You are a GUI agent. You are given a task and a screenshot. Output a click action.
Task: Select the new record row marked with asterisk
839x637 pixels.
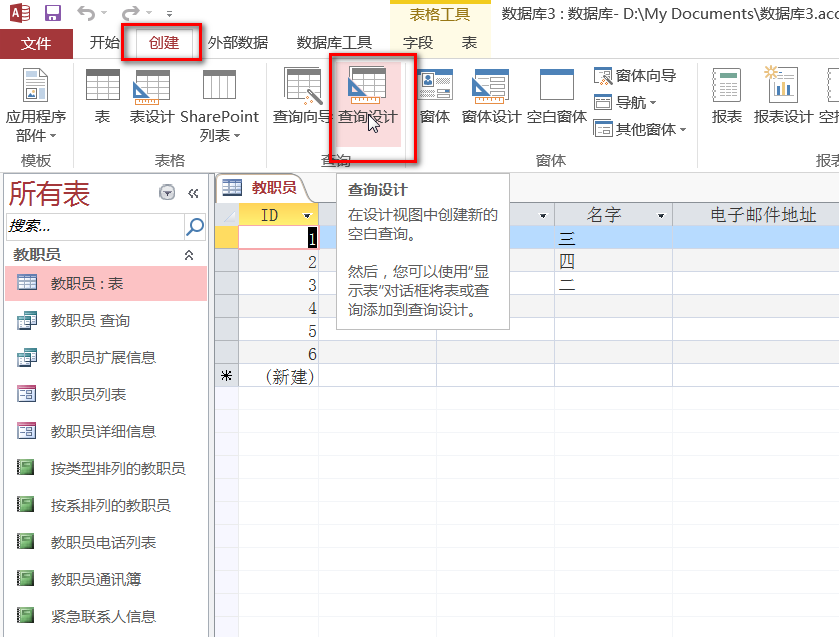click(x=227, y=376)
